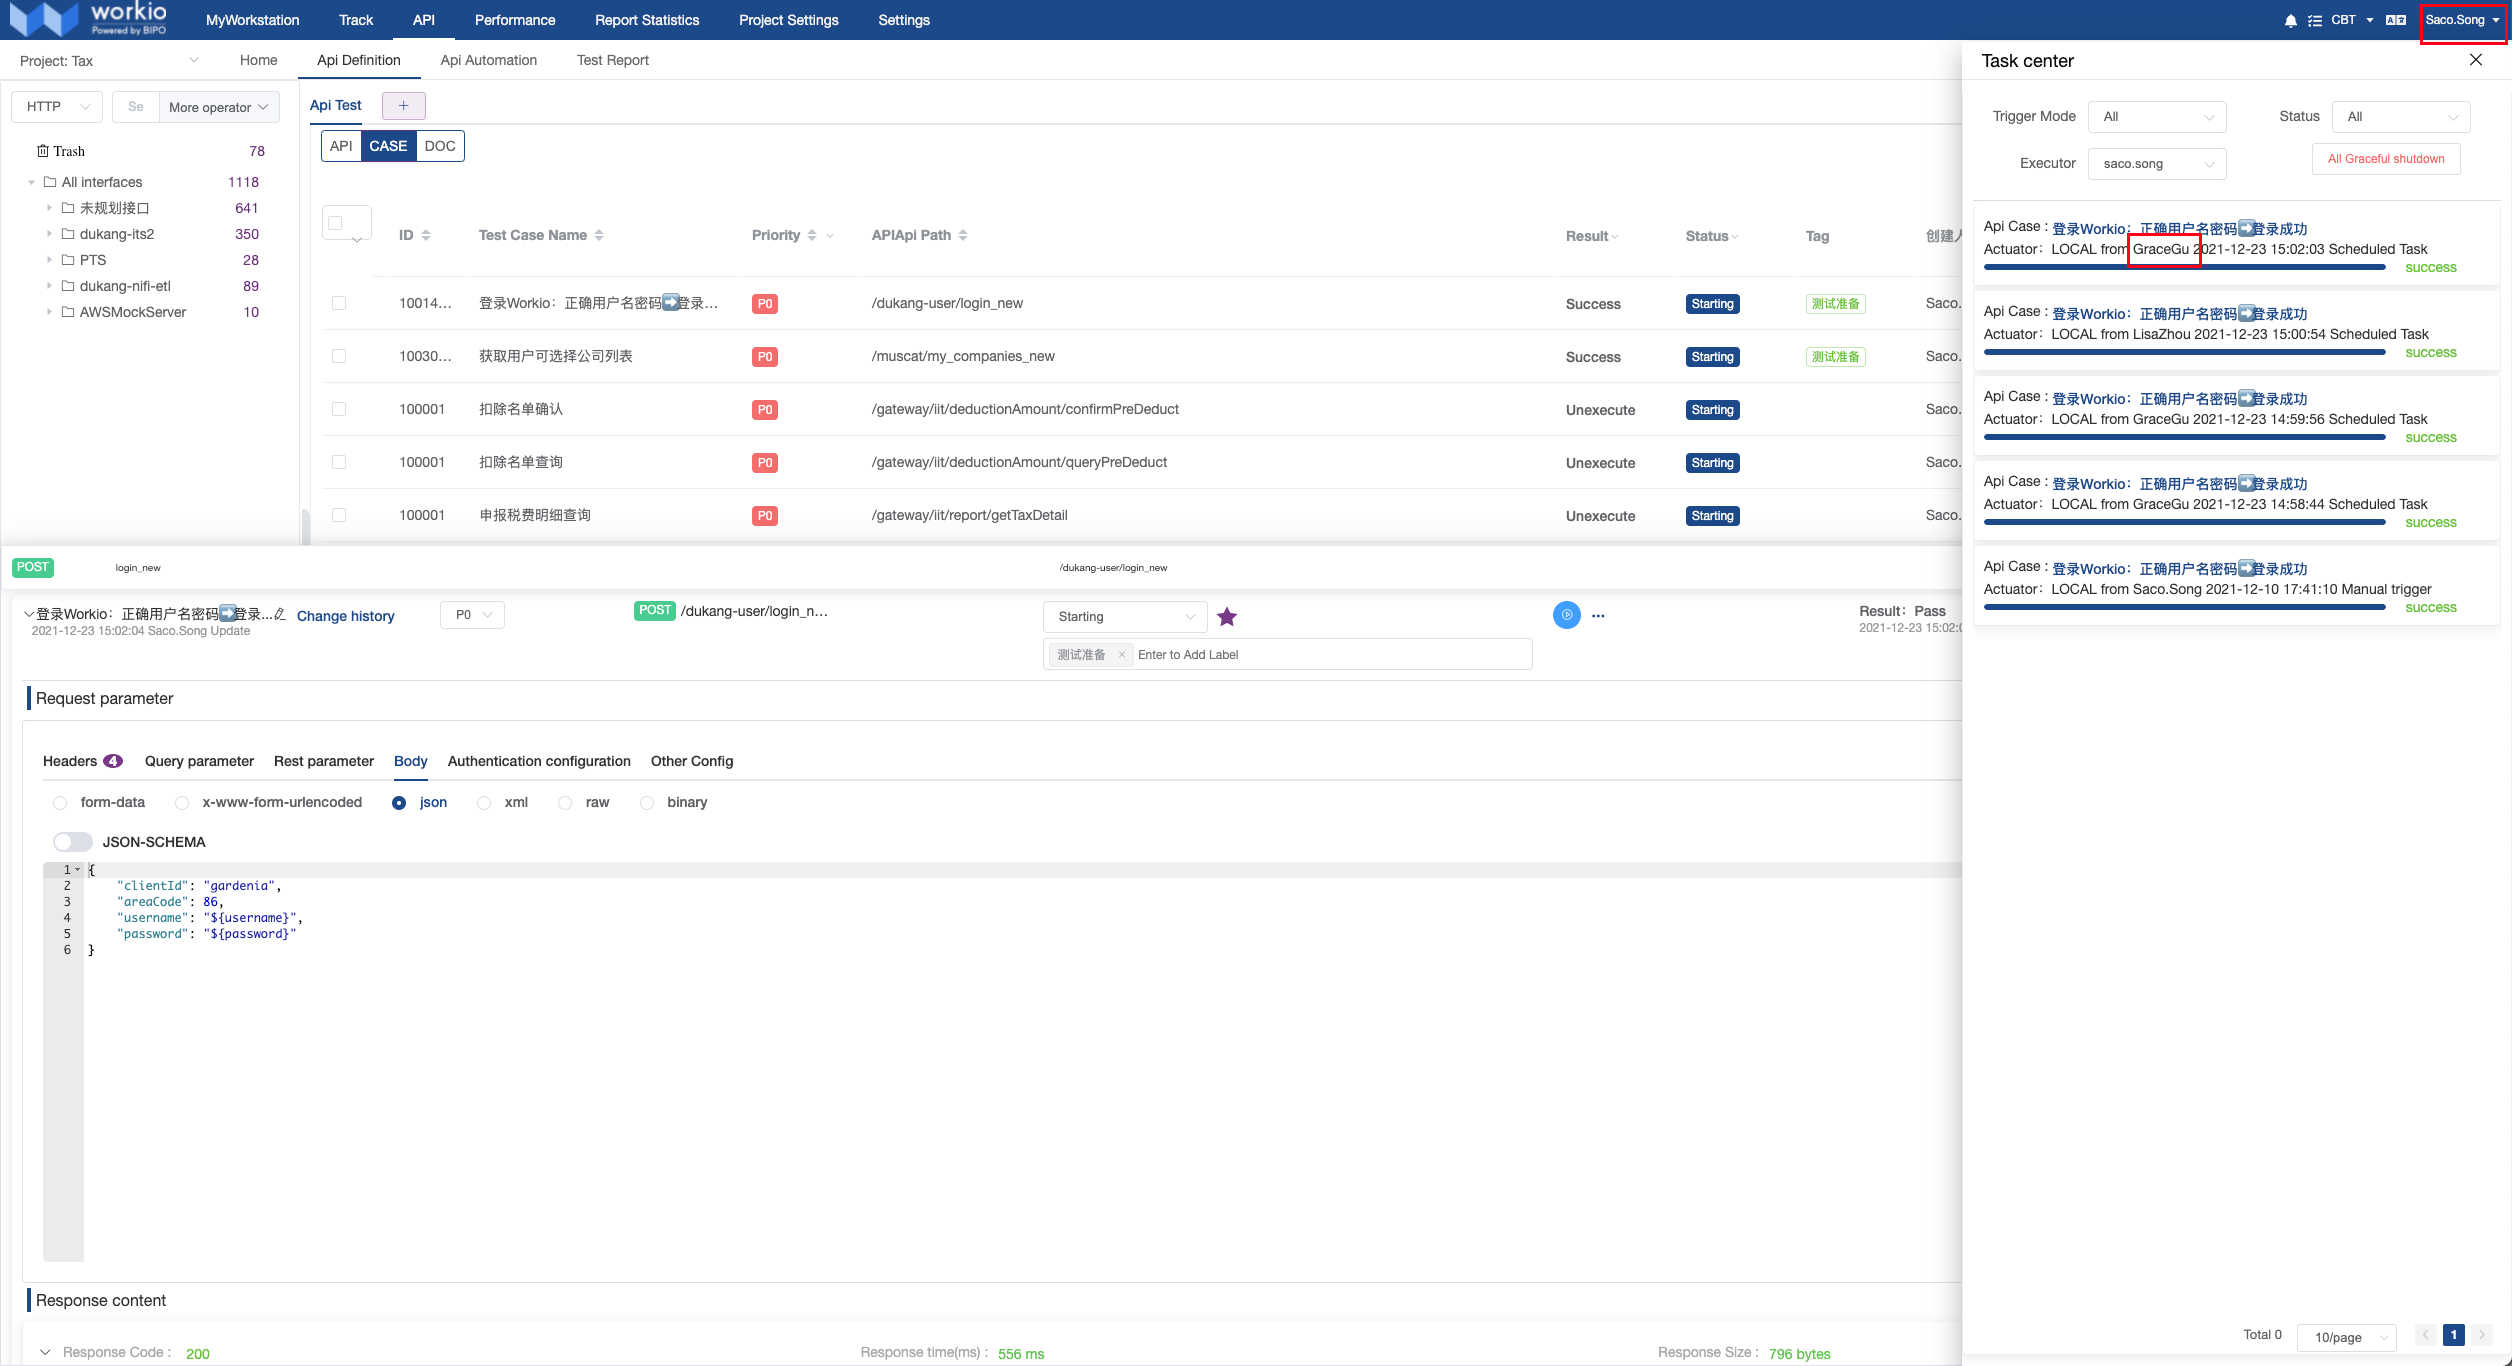Image resolution: width=2512 pixels, height=1366 pixels.
Task: Open the Starting status dropdown
Action: [x=1125, y=617]
